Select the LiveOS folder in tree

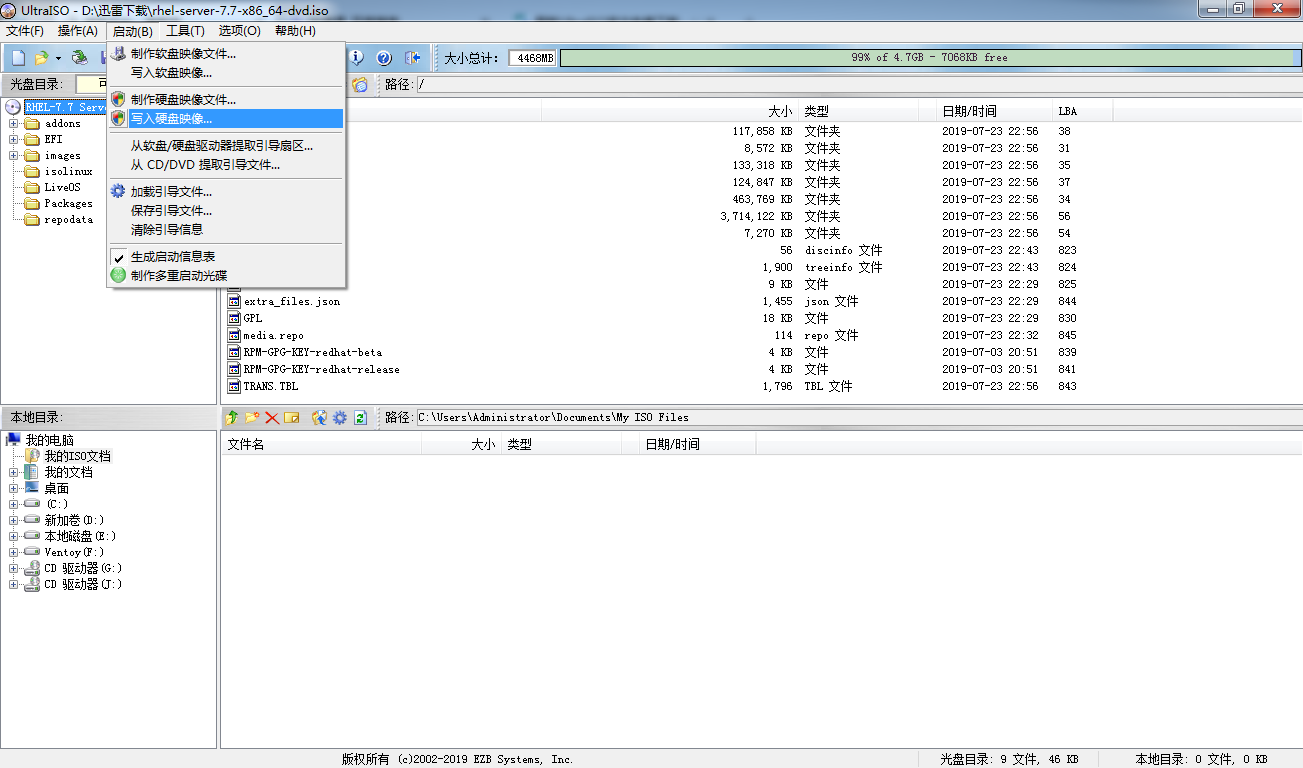[62, 188]
